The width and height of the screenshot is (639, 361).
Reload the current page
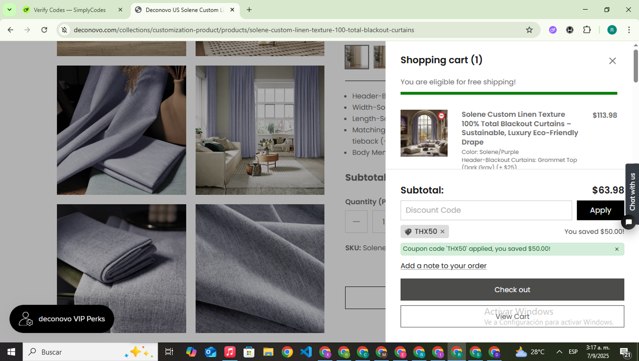click(x=44, y=30)
